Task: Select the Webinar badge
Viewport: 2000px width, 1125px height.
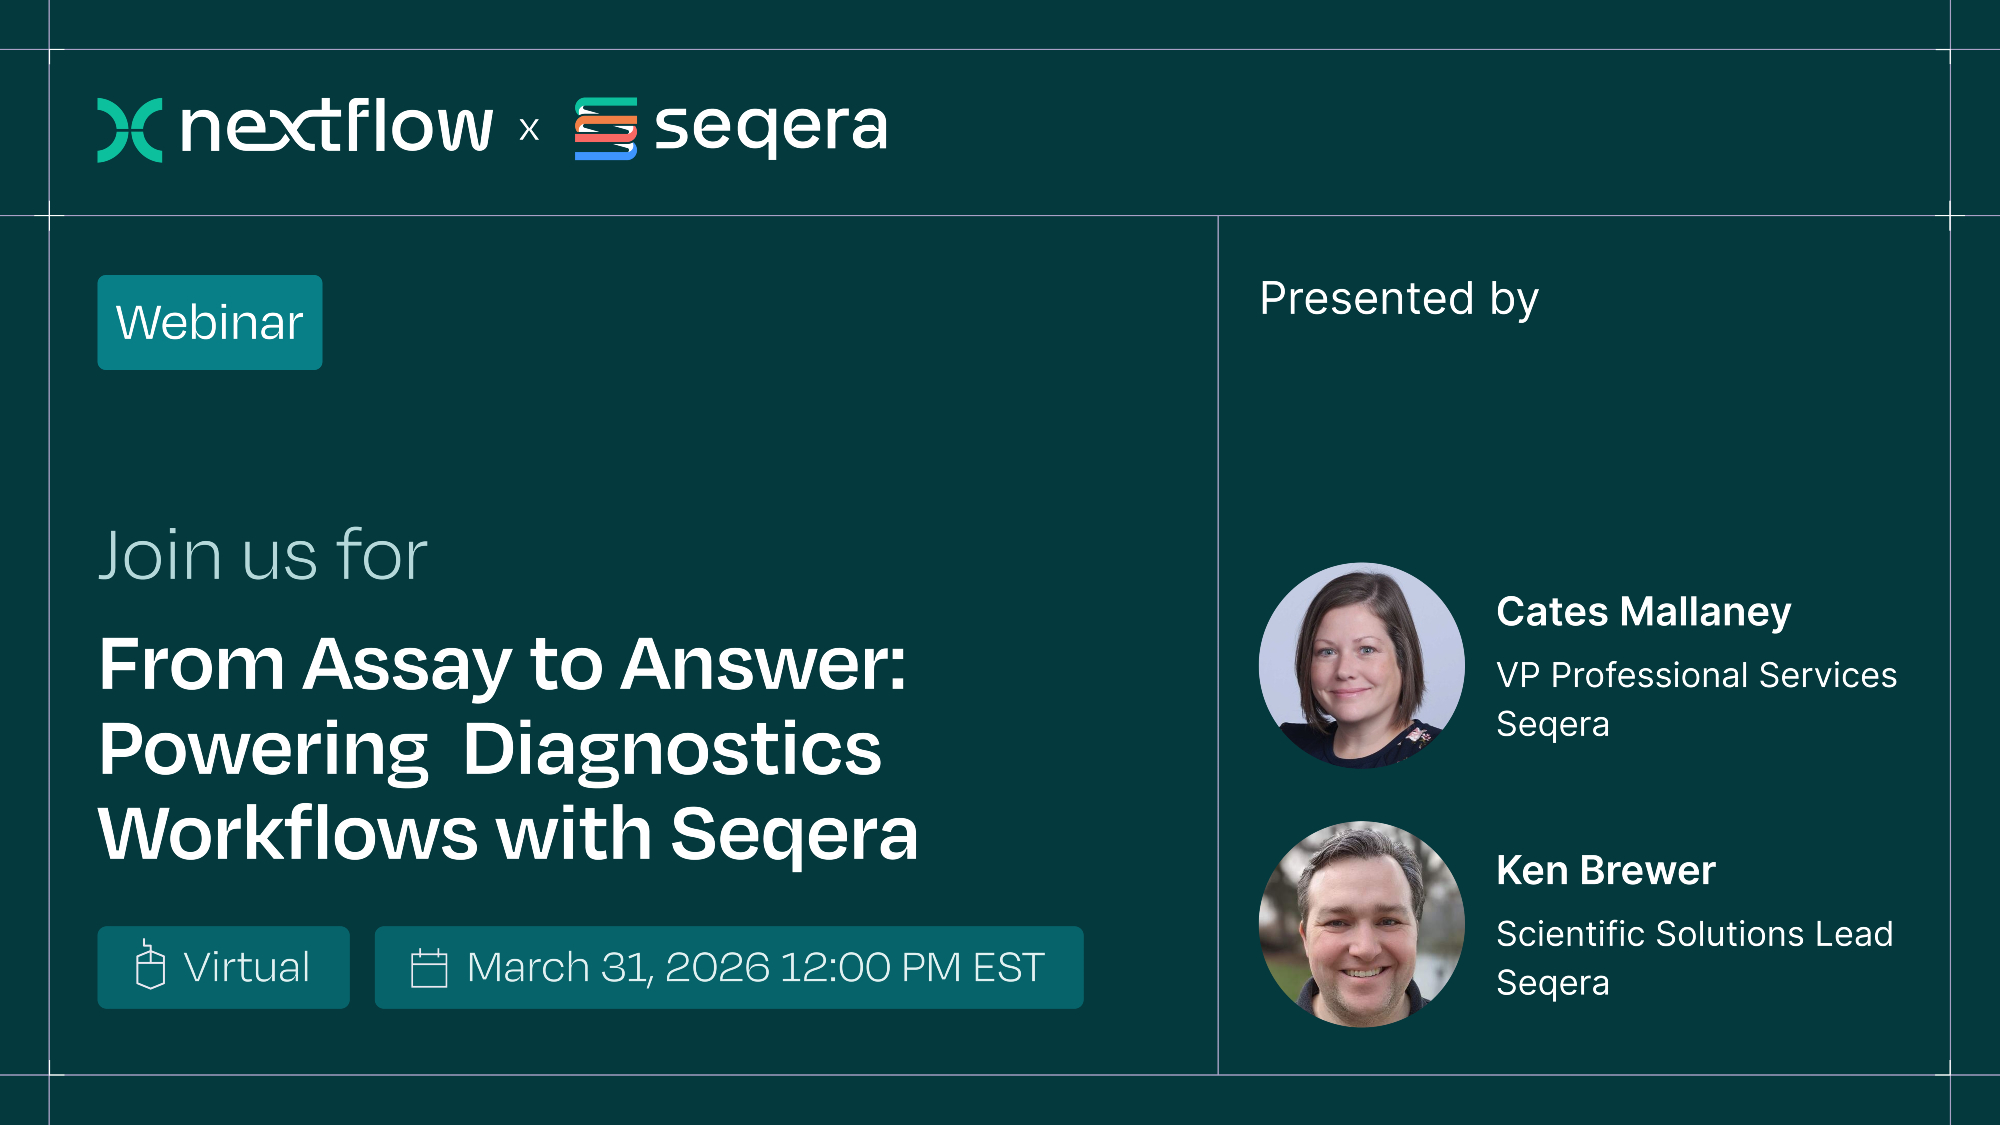Action: [210, 322]
